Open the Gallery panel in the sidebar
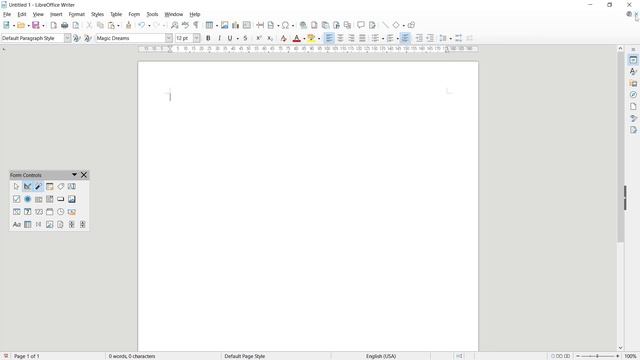The image size is (640, 360). click(x=633, y=83)
